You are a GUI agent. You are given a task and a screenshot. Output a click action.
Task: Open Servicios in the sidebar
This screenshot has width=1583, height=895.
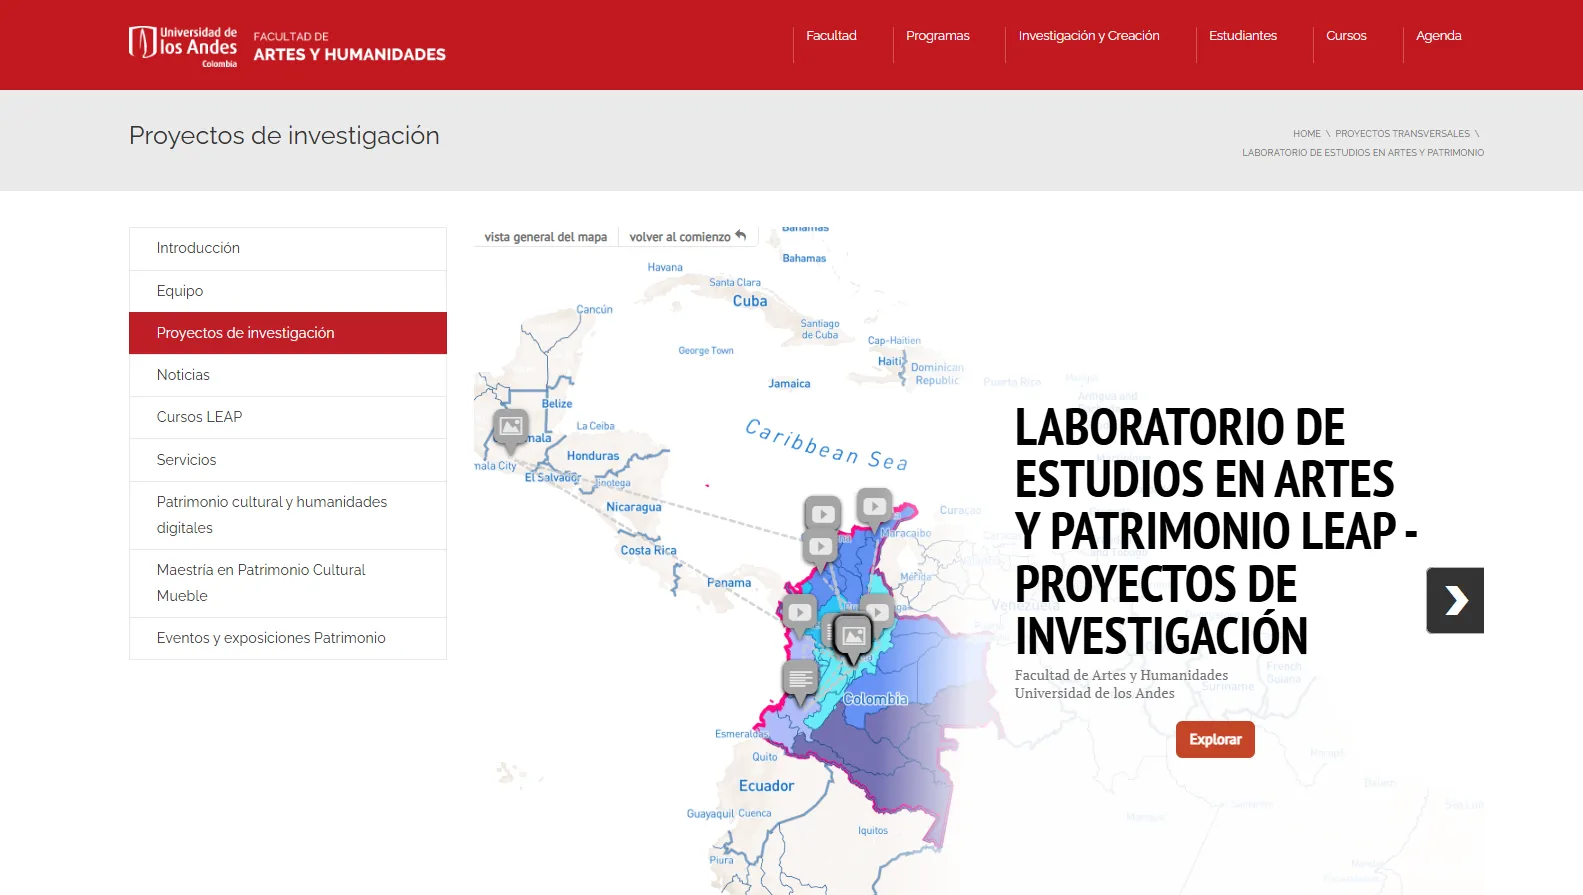(x=288, y=460)
